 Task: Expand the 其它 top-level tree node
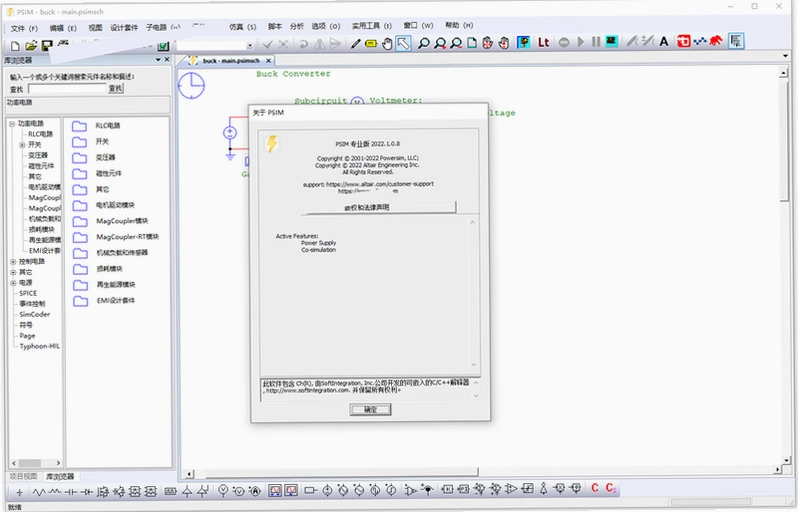pyautogui.click(x=13, y=272)
